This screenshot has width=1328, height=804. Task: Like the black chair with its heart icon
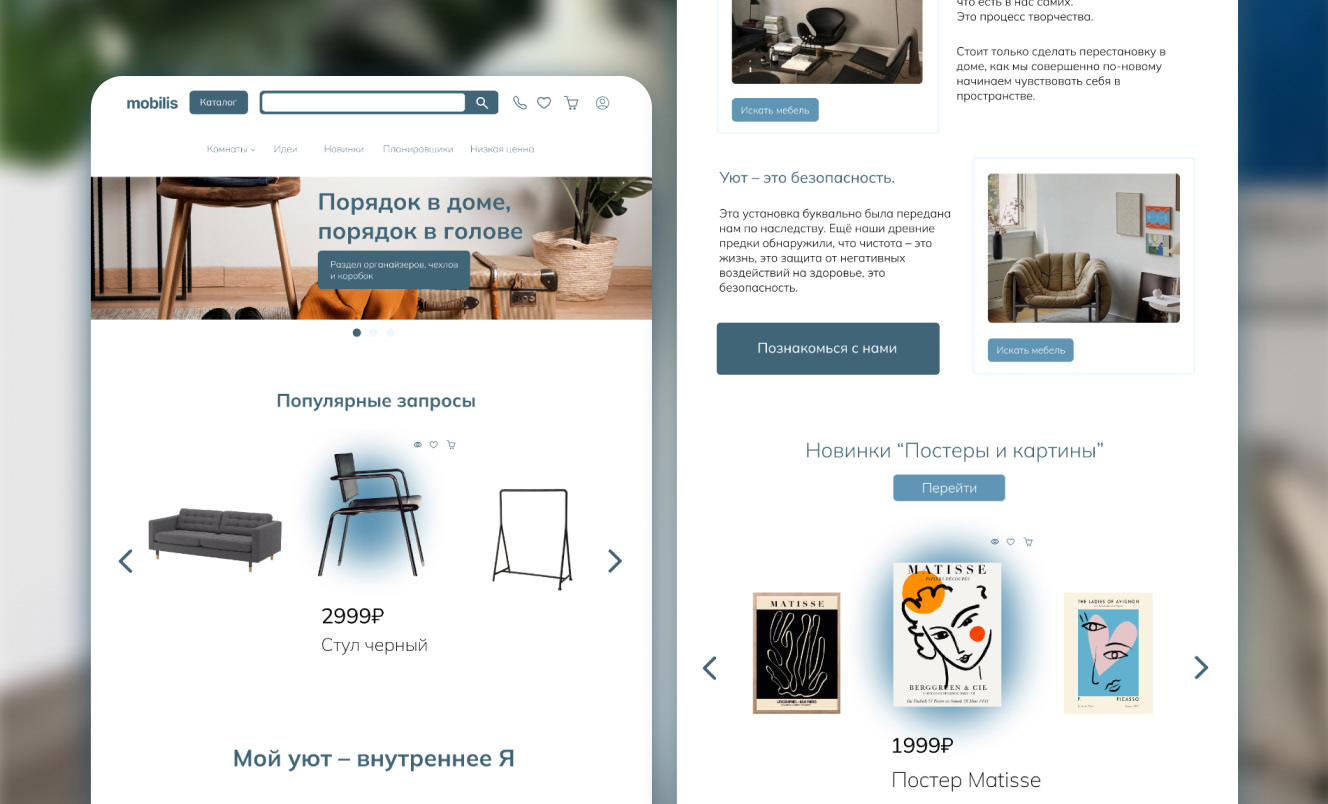(434, 445)
